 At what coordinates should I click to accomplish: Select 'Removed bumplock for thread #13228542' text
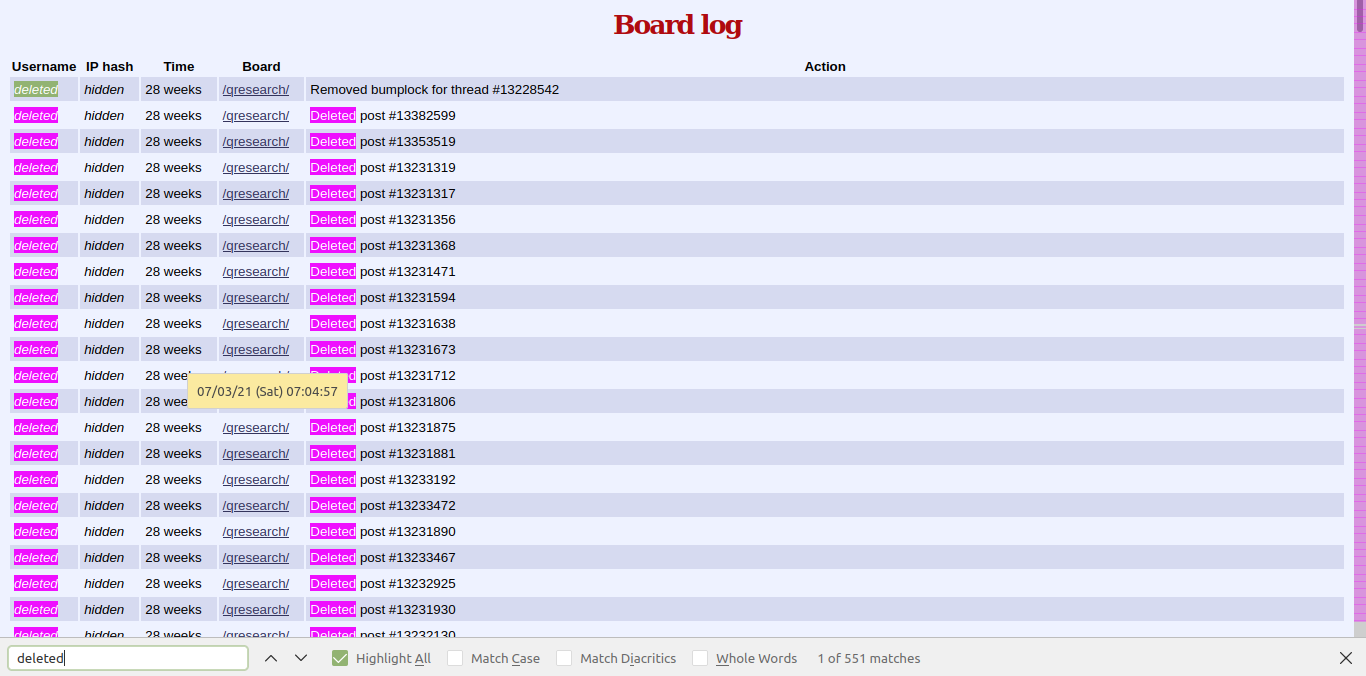point(435,90)
